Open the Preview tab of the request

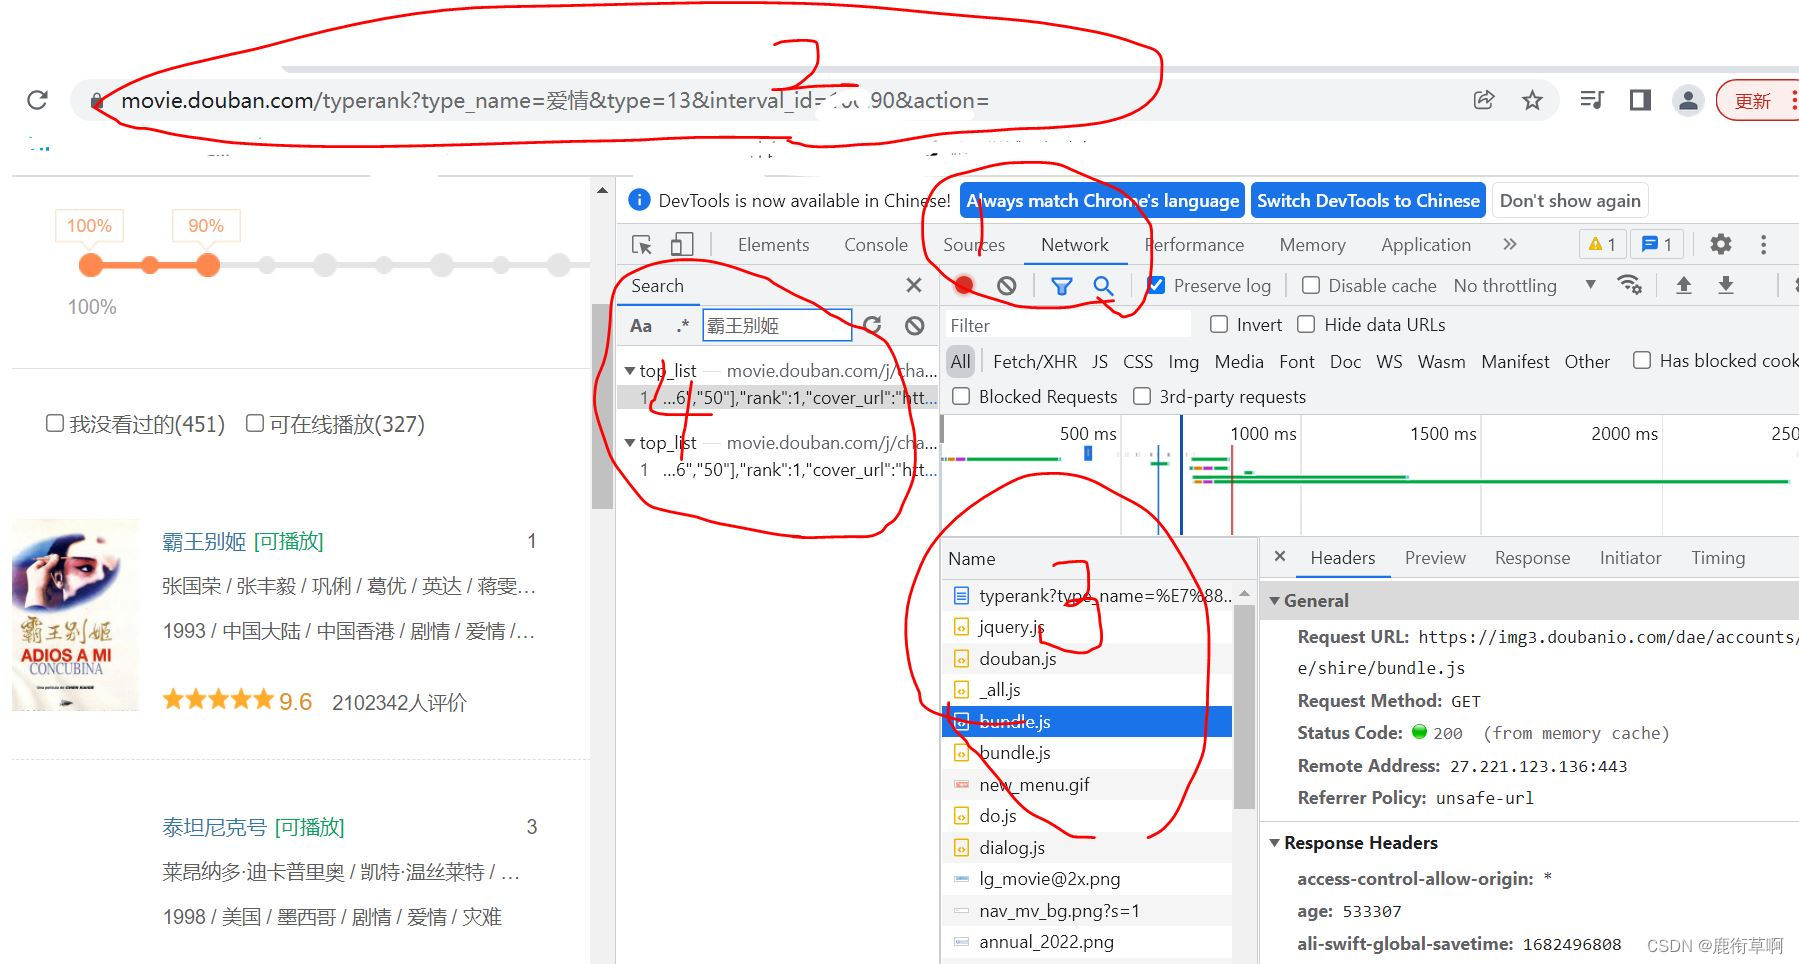pos(1435,558)
